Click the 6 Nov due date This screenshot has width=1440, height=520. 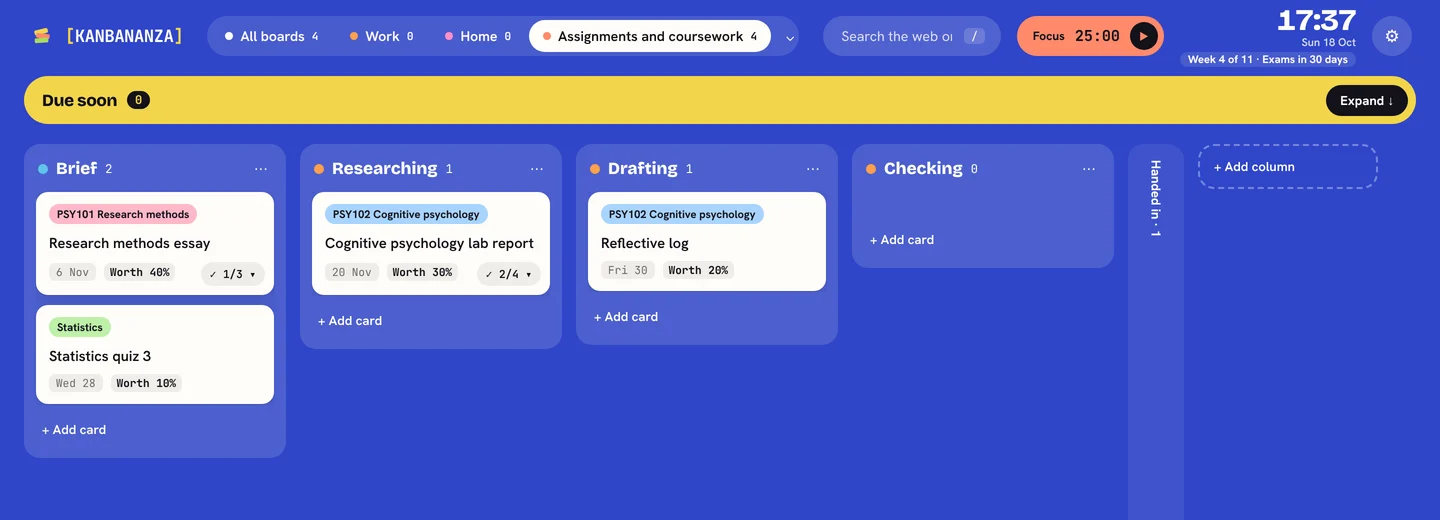73,272
